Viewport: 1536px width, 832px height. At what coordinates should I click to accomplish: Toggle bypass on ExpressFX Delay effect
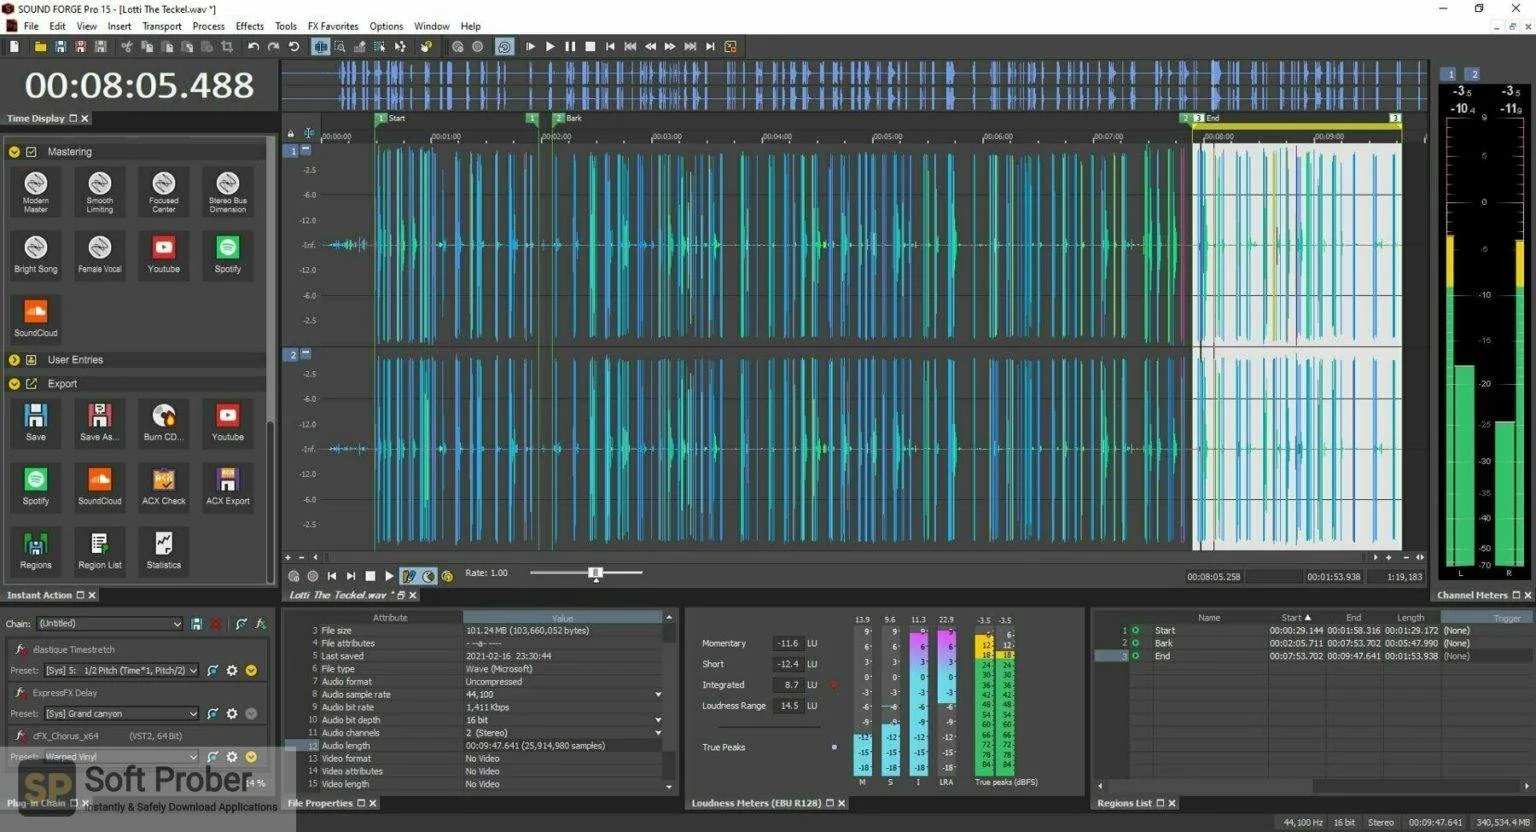pyautogui.click(x=20, y=693)
